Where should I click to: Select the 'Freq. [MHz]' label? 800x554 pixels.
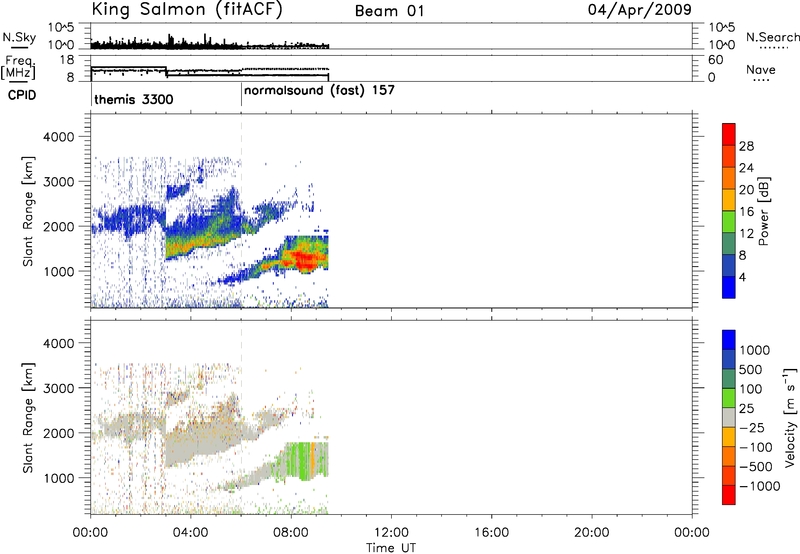click(x=18, y=68)
